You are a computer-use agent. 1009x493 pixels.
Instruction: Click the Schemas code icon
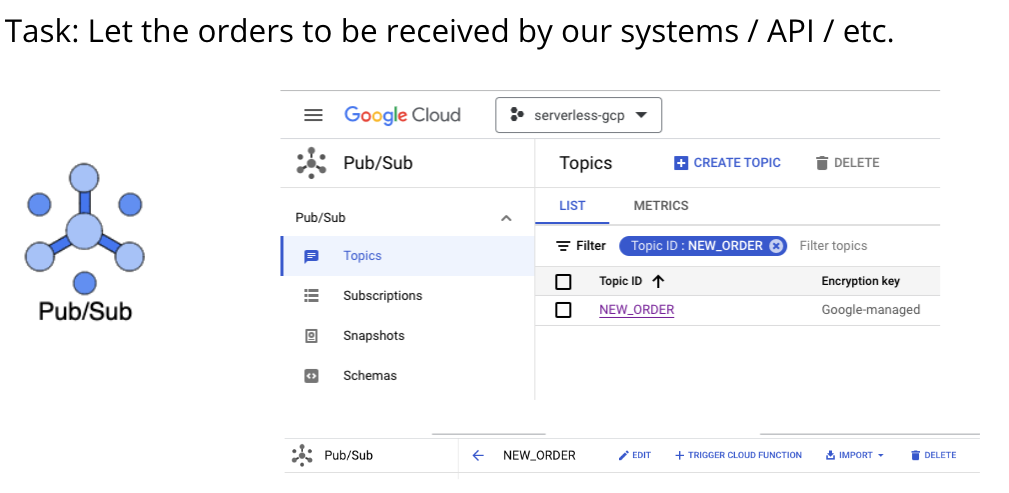(311, 376)
